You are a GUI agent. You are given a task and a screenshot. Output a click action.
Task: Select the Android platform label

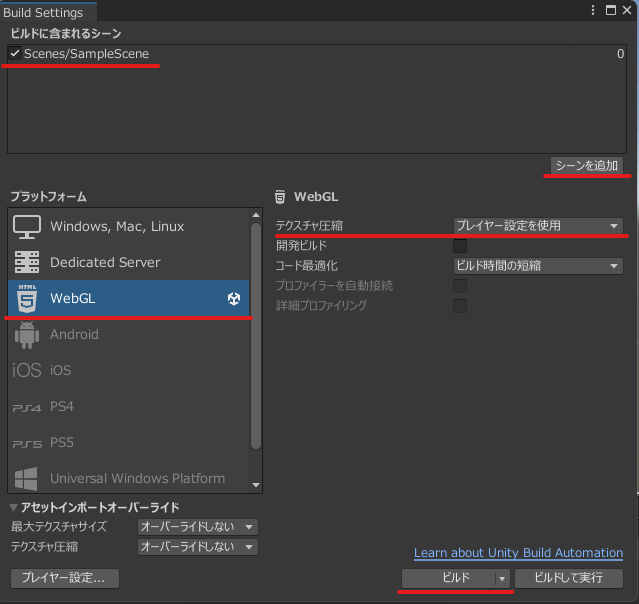pos(74,335)
